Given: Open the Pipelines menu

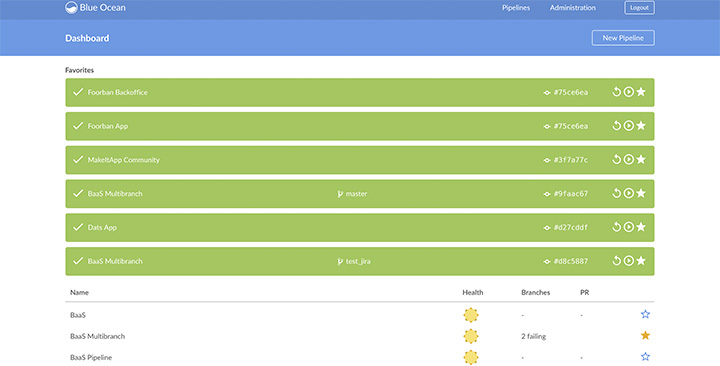Looking at the screenshot, I should pyautogui.click(x=516, y=8).
